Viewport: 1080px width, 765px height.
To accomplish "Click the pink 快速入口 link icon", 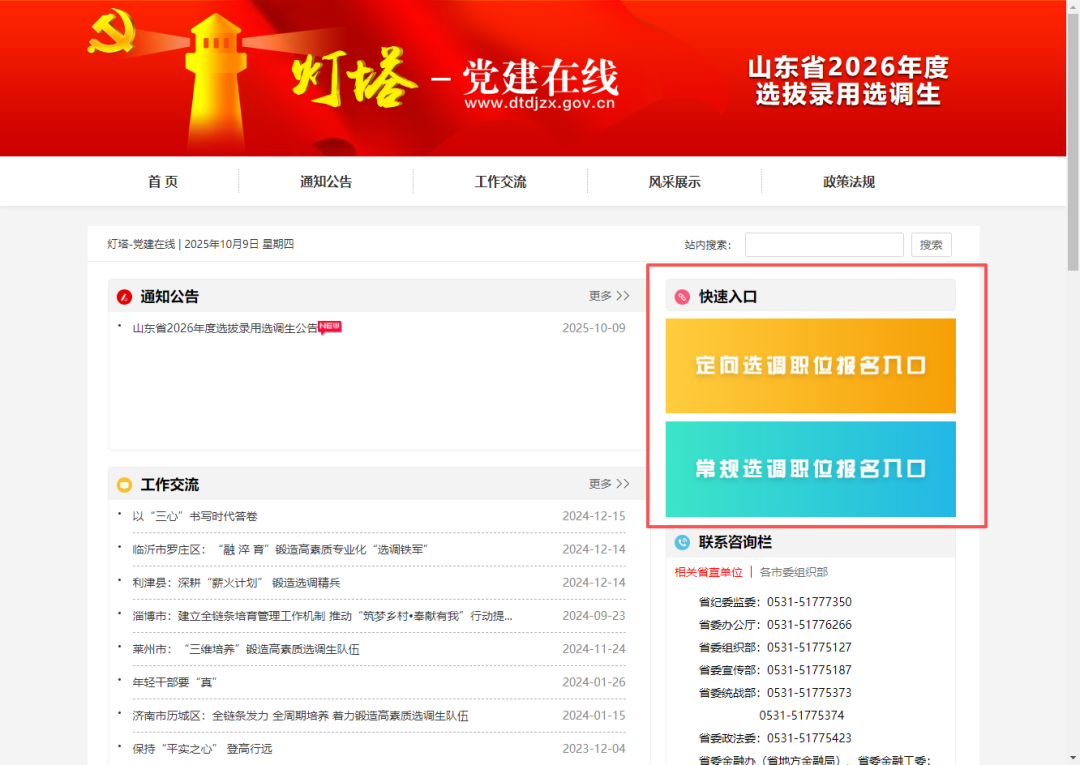I will (682, 297).
